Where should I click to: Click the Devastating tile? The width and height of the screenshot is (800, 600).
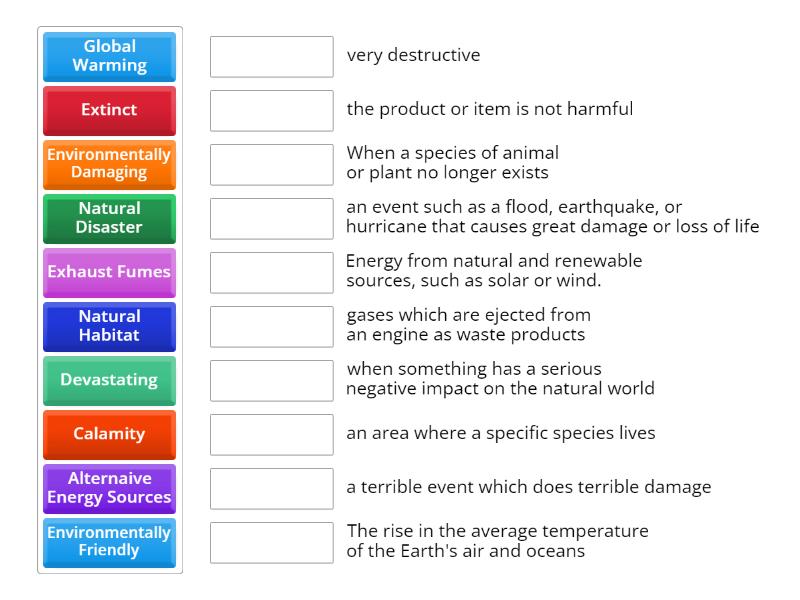[109, 381]
